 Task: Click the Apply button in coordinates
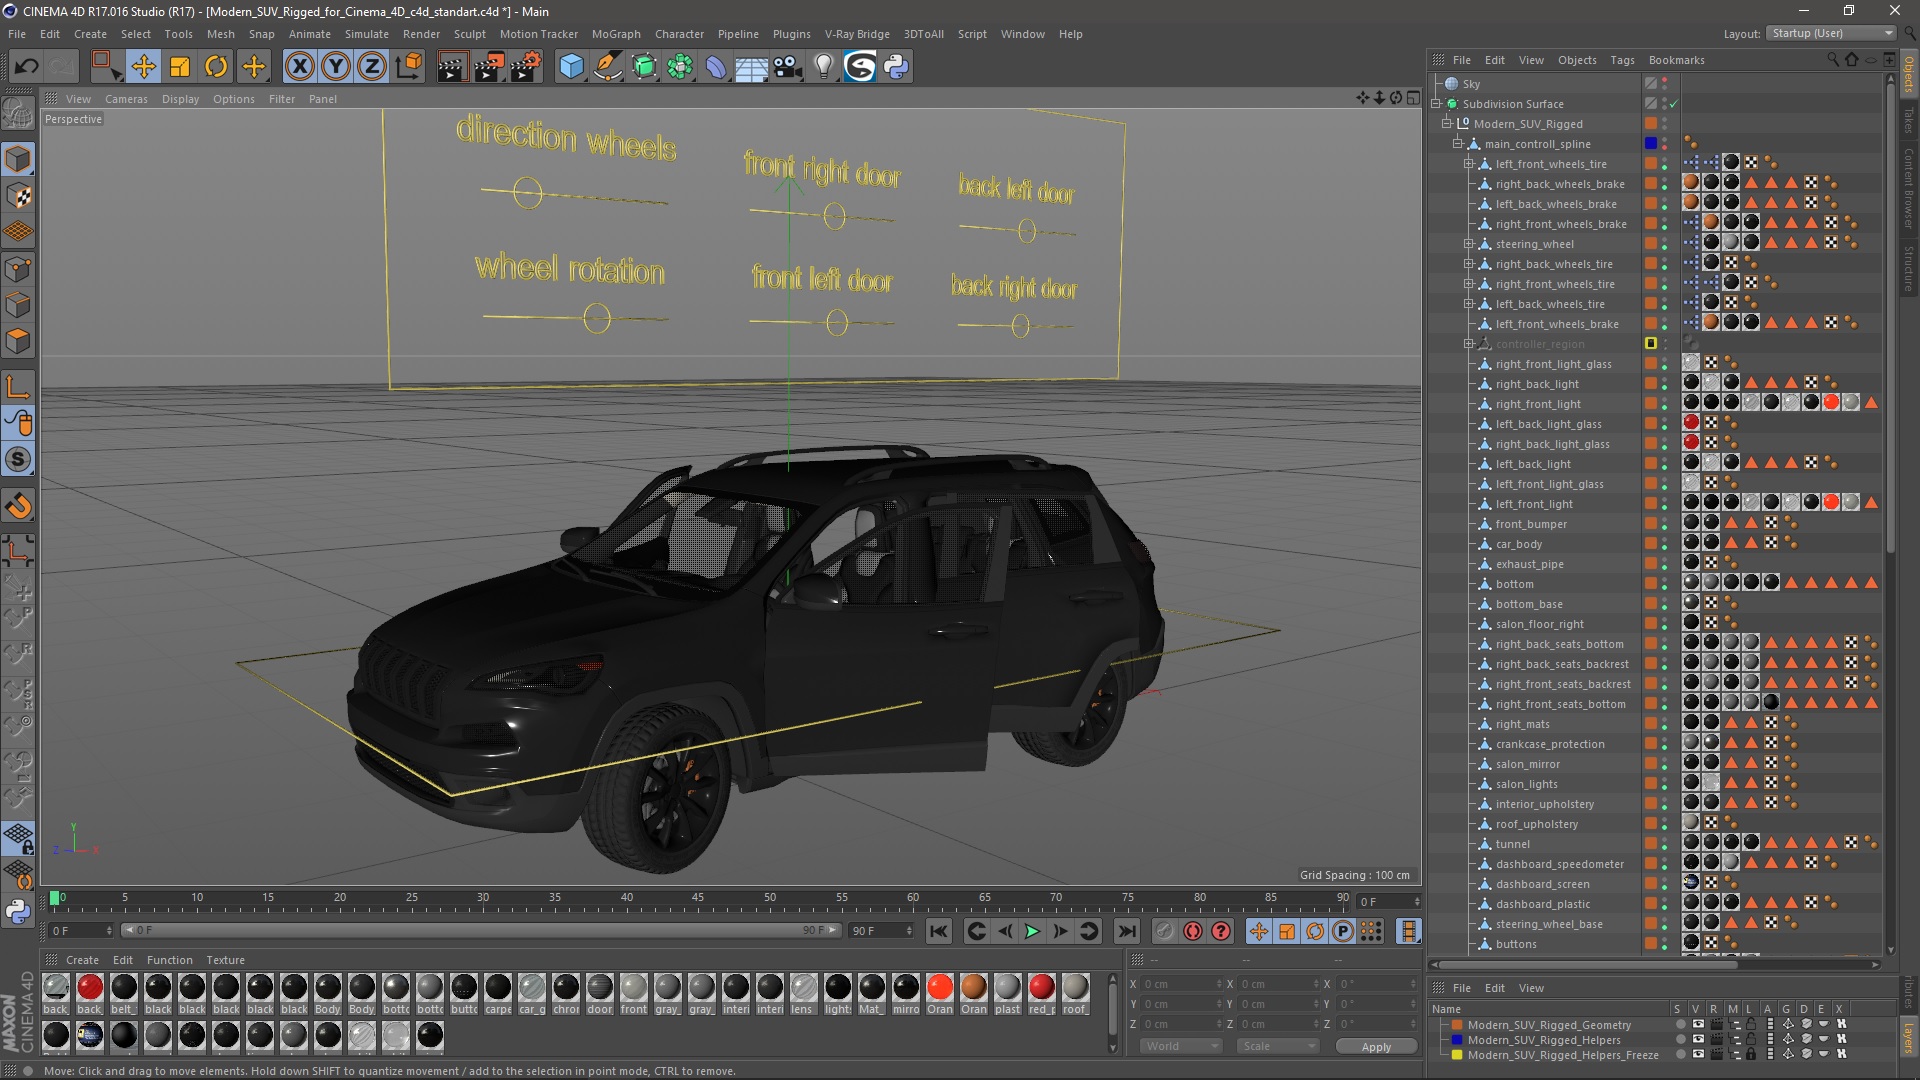tap(1376, 1047)
